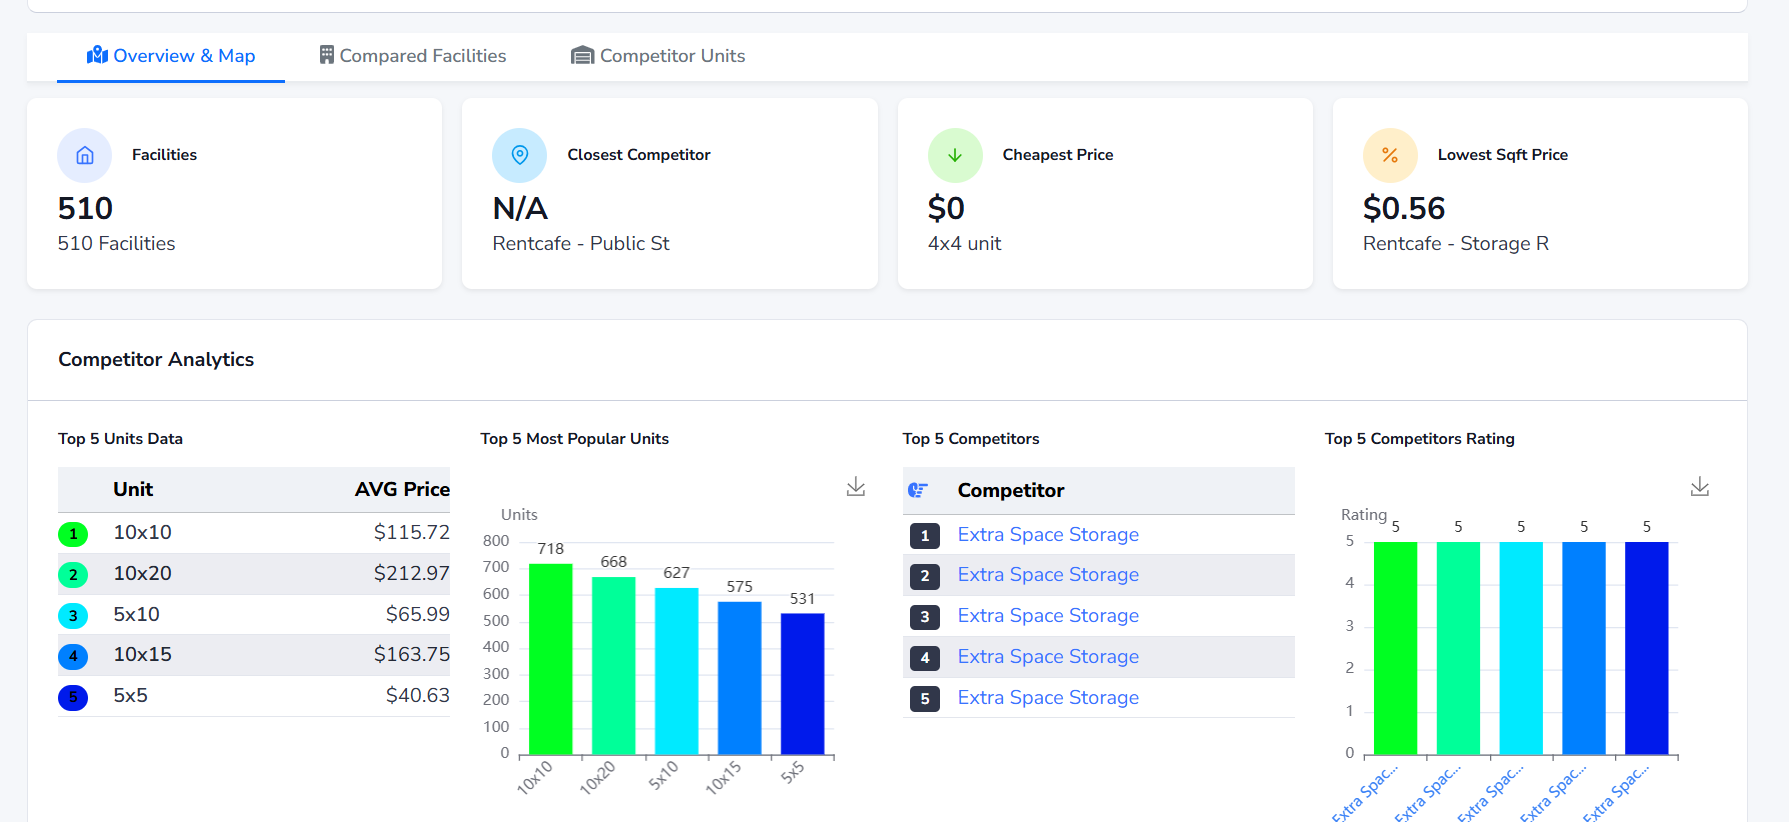The width and height of the screenshot is (1789, 822).
Task: Click the Lowest Sqft Price percent icon
Action: click(x=1390, y=155)
